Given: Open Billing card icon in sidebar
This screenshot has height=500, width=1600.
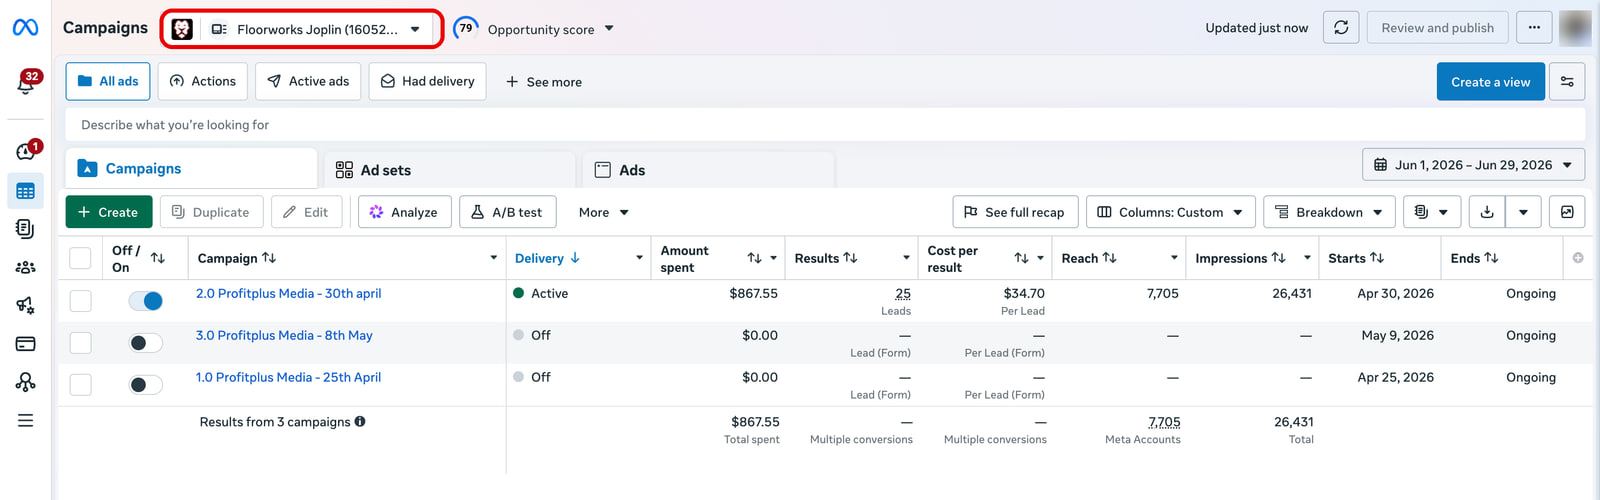Looking at the screenshot, I should [26, 344].
